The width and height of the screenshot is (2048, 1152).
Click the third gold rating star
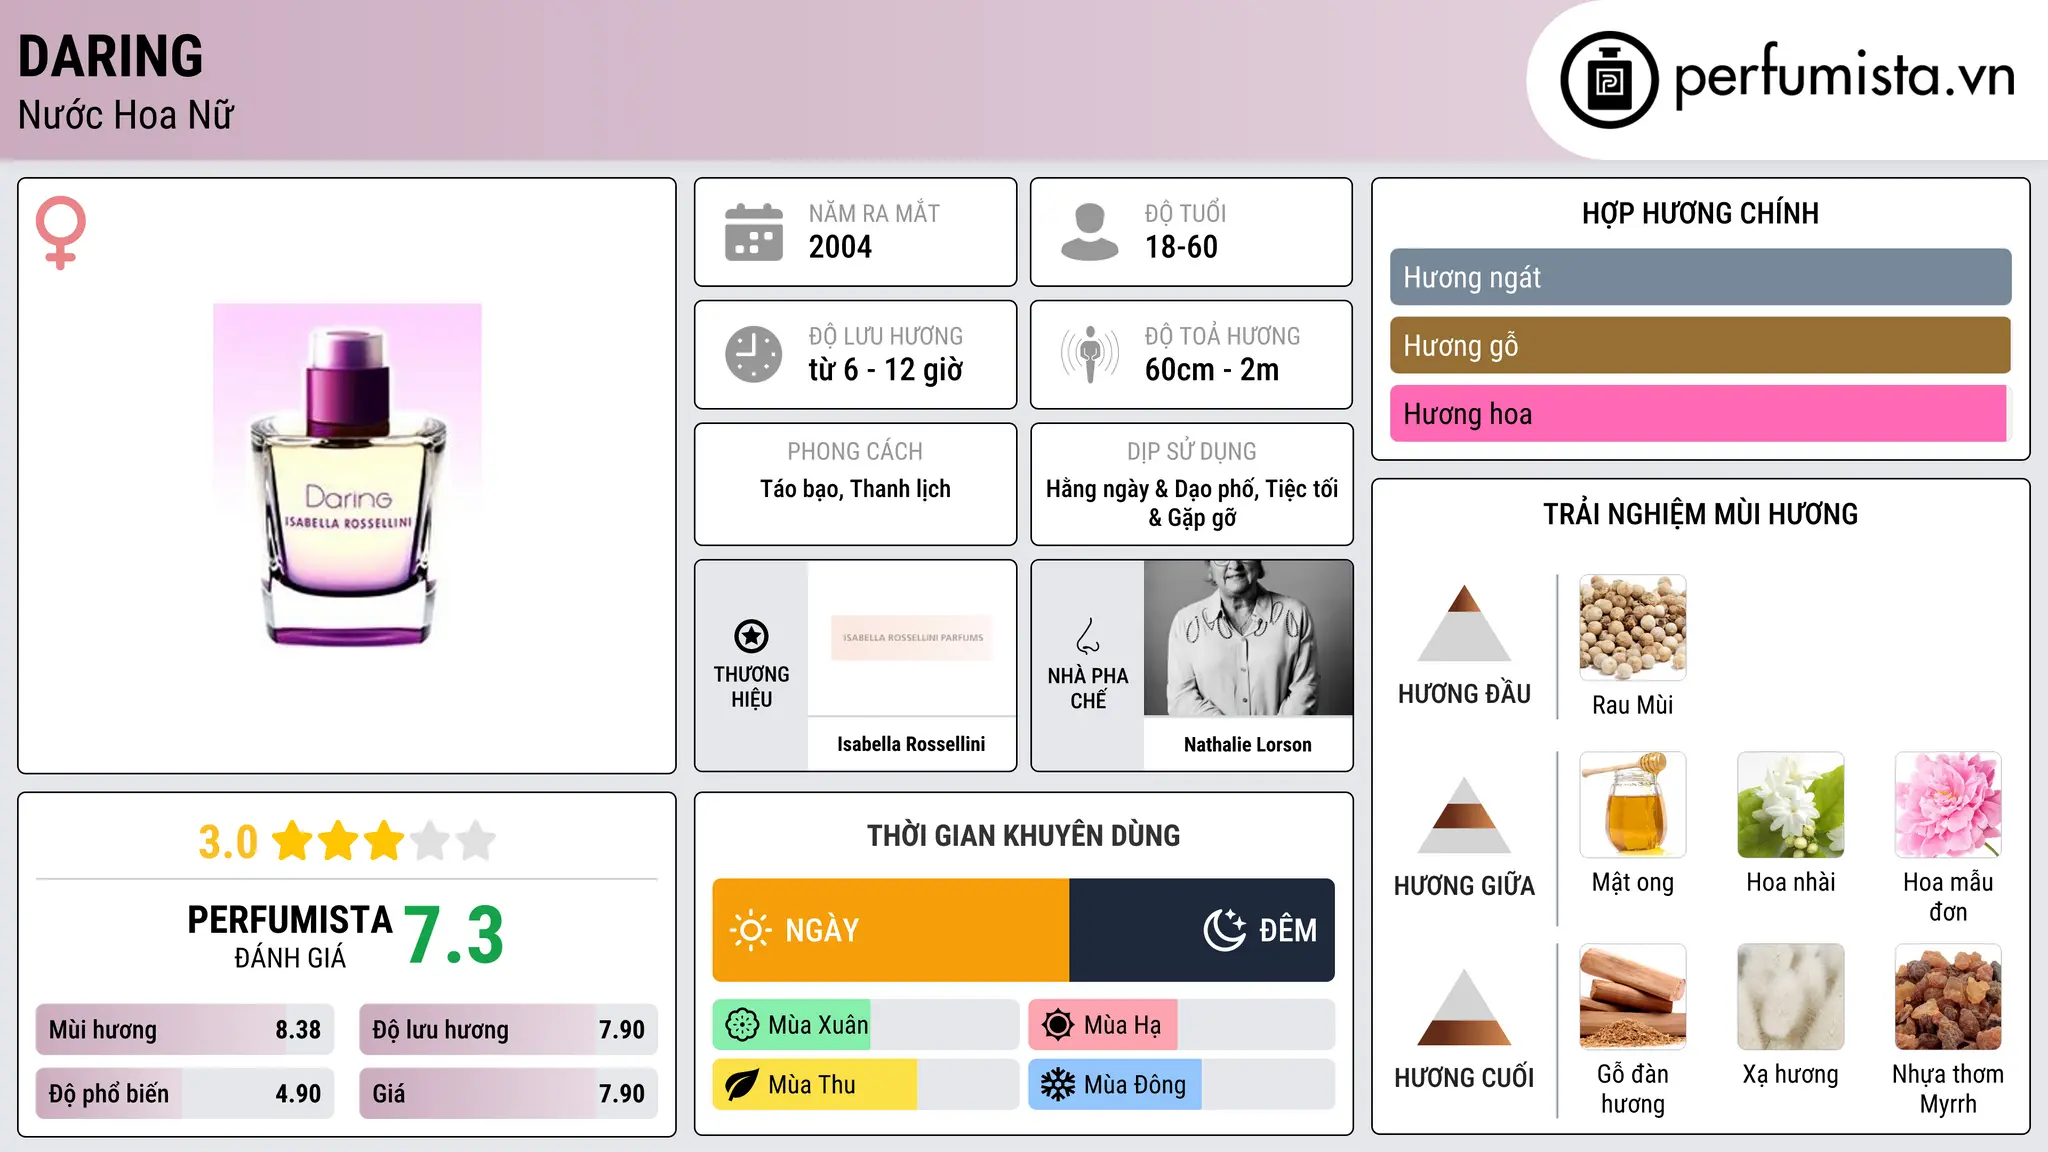384,841
